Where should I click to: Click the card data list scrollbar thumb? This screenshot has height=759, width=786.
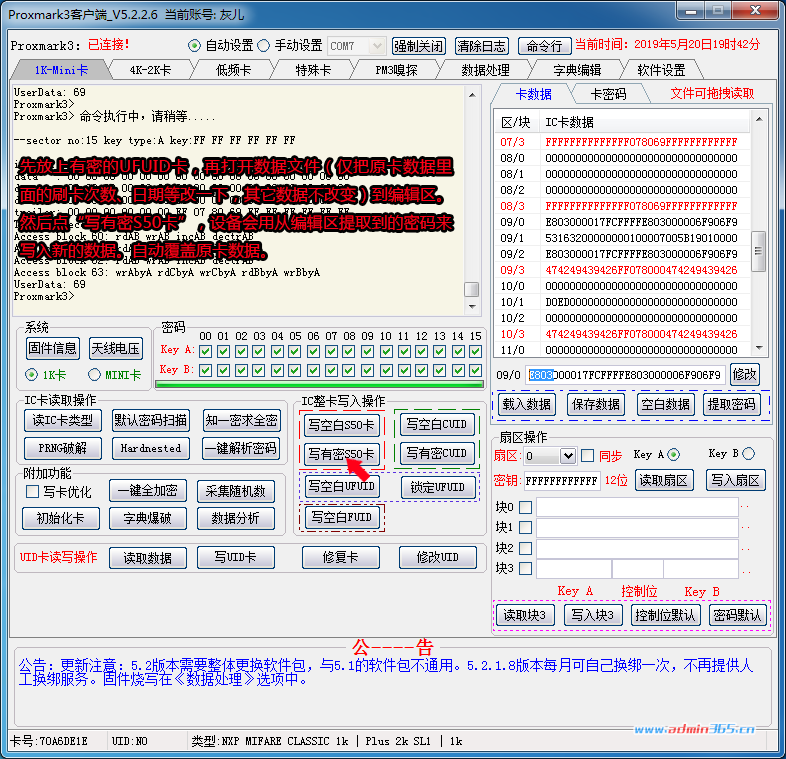click(758, 251)
